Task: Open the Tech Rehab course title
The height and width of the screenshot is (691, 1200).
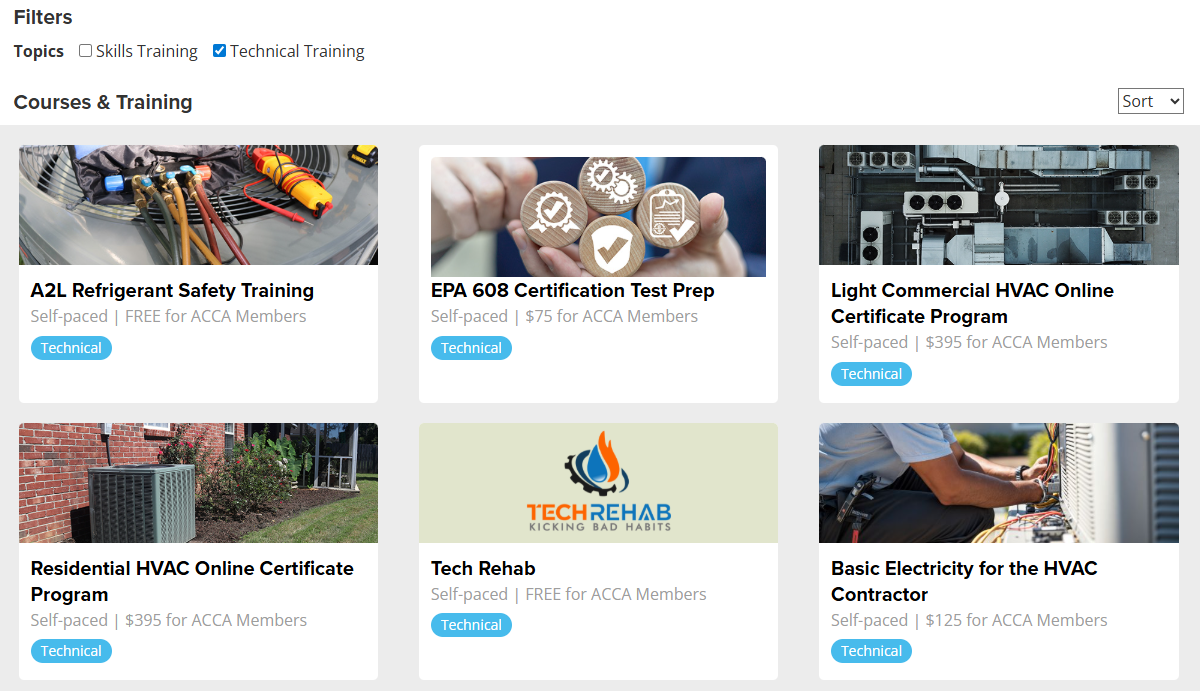Action: pyautogui.click(x=483, y=569)
